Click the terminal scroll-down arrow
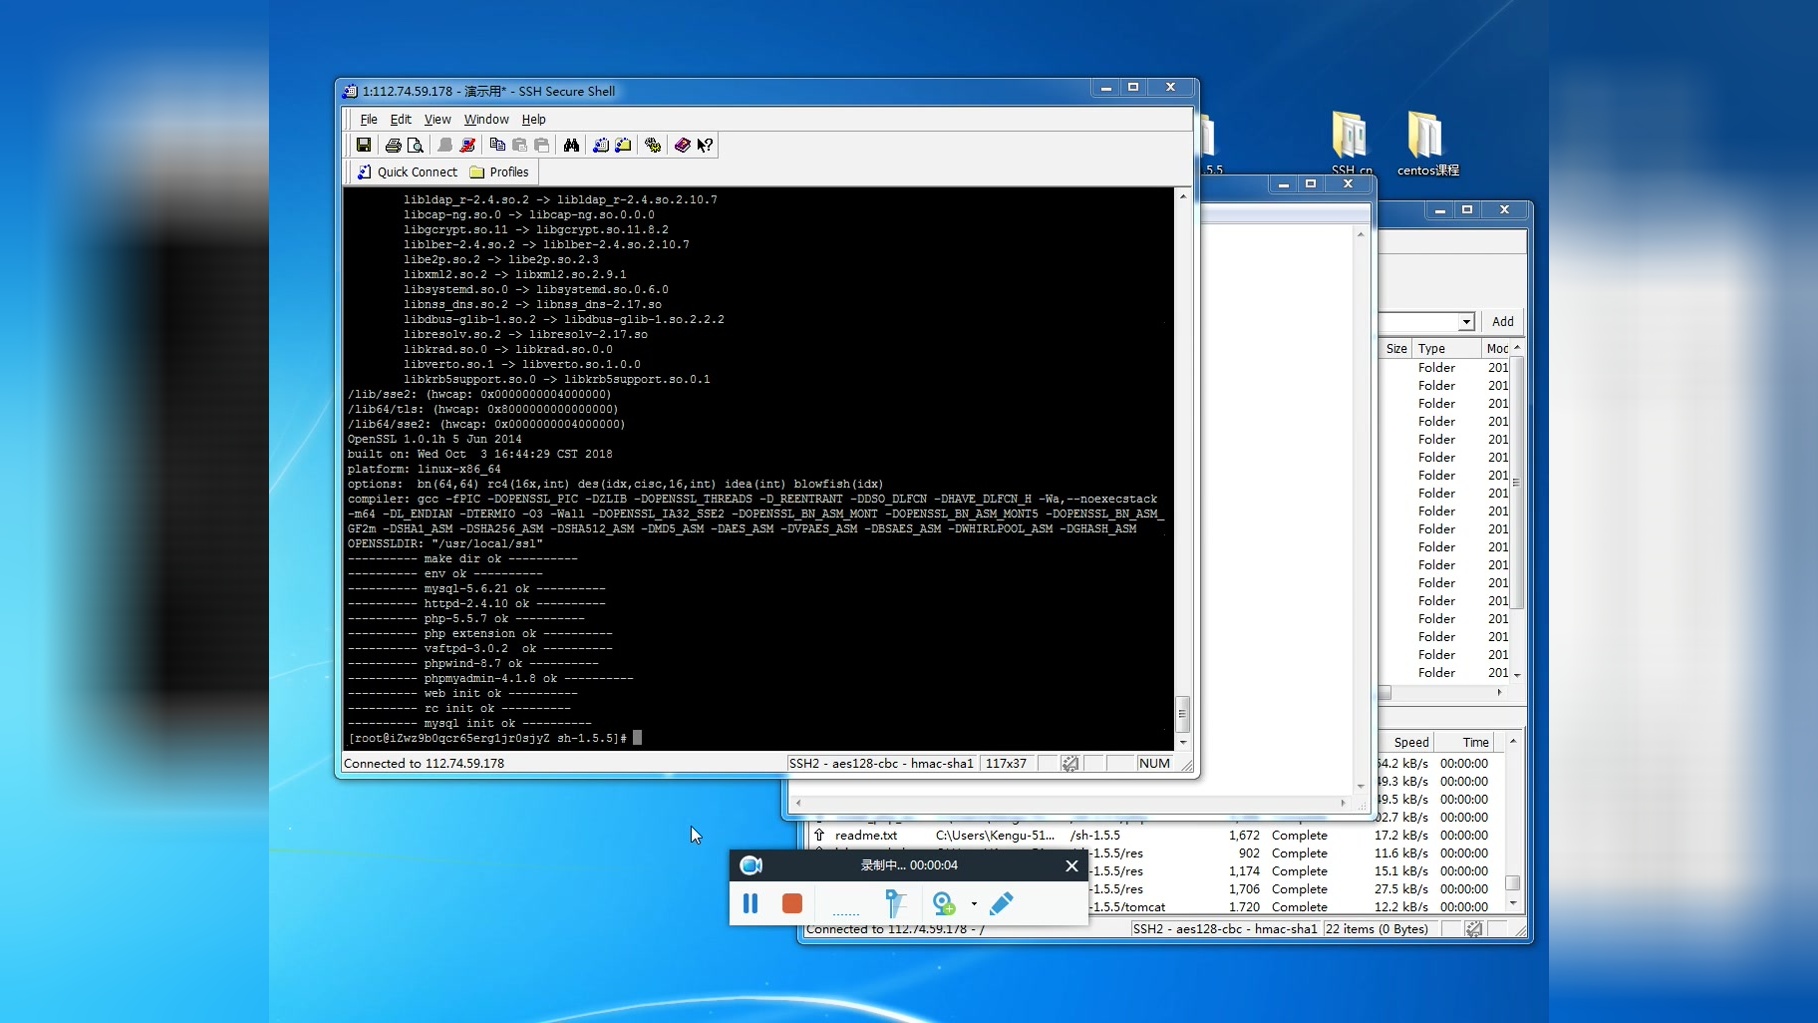 tap(1183, 742)
